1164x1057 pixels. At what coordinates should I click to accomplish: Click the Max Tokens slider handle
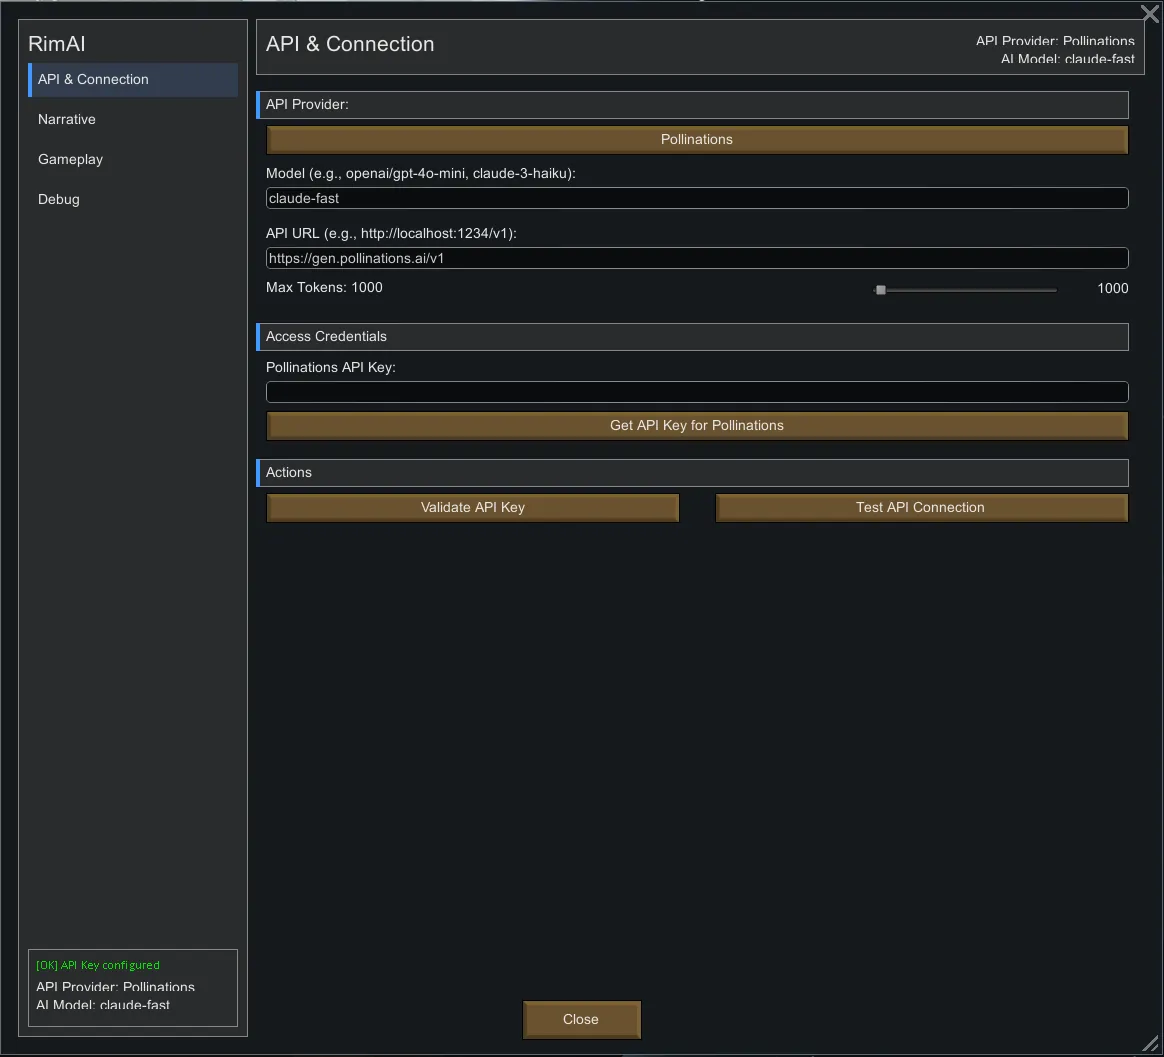coord(881,290)
